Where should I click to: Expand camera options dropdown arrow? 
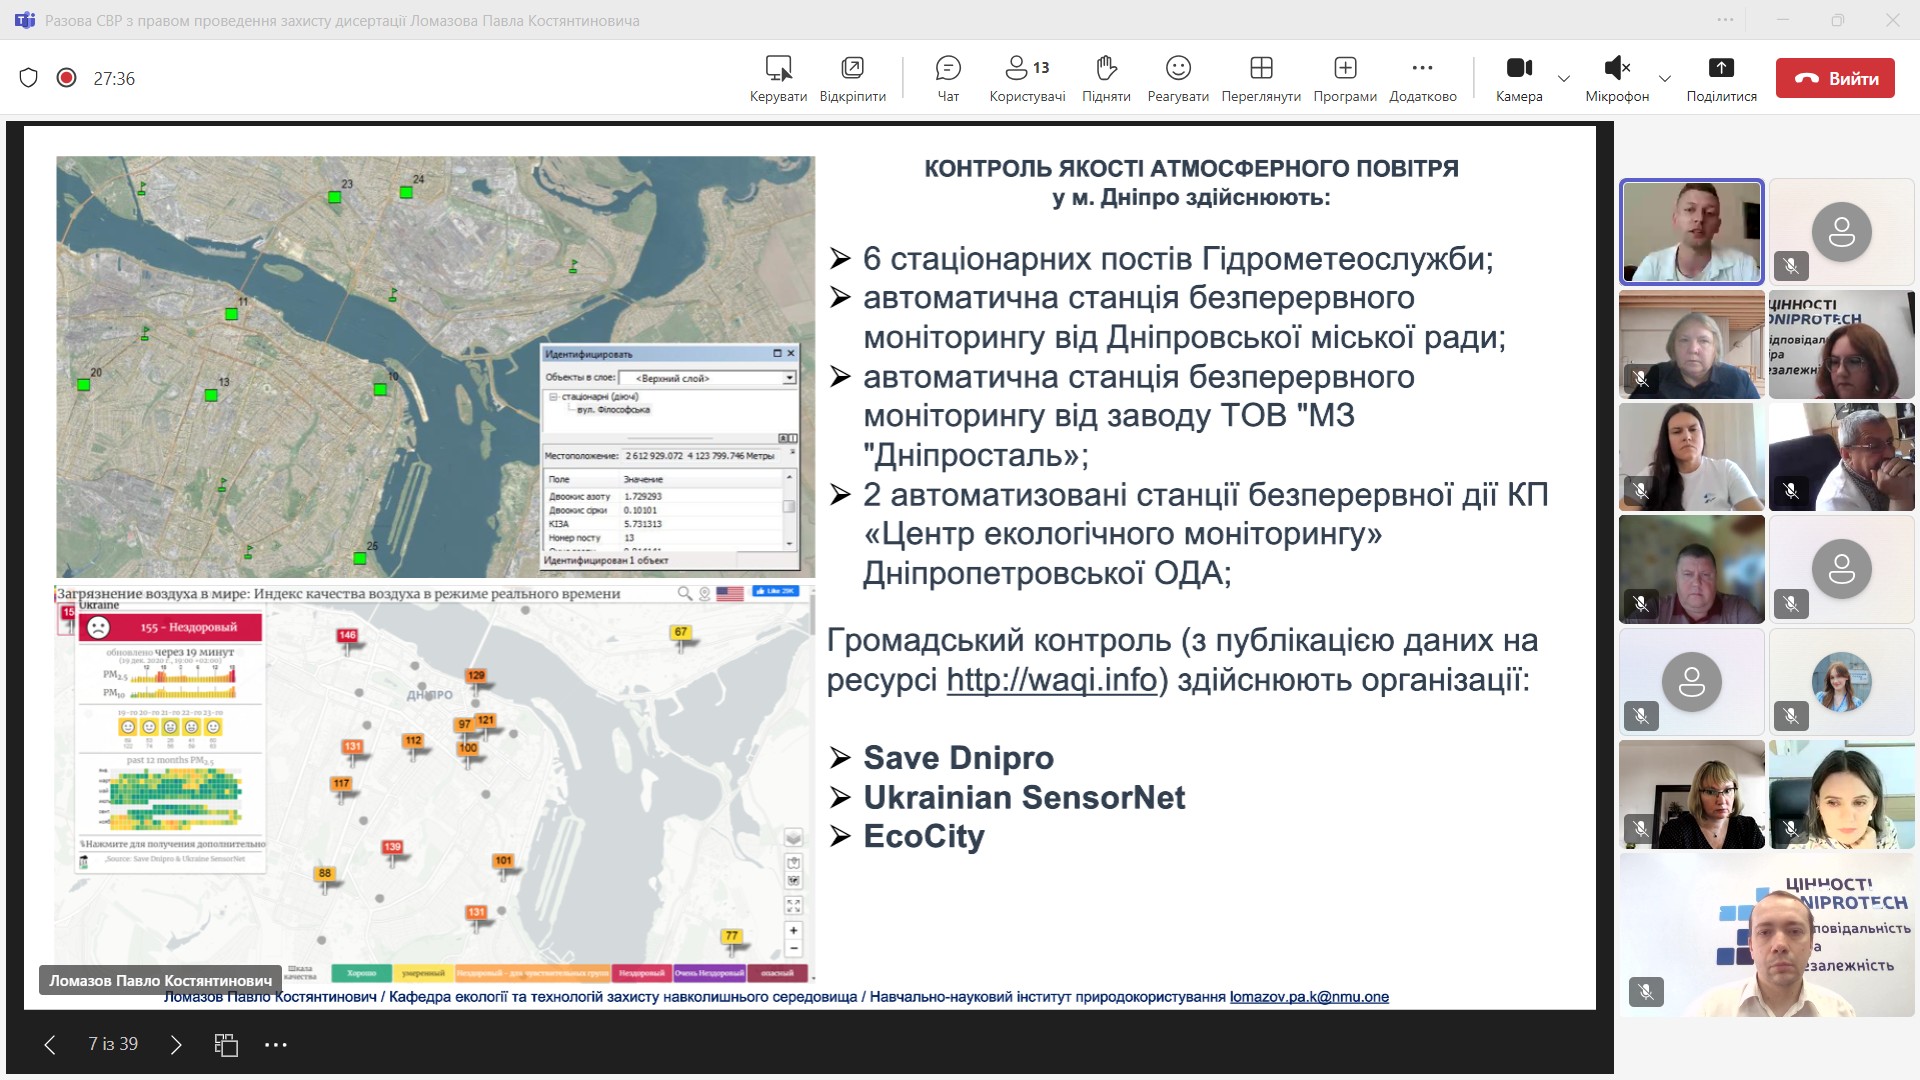pos(1564,79)
